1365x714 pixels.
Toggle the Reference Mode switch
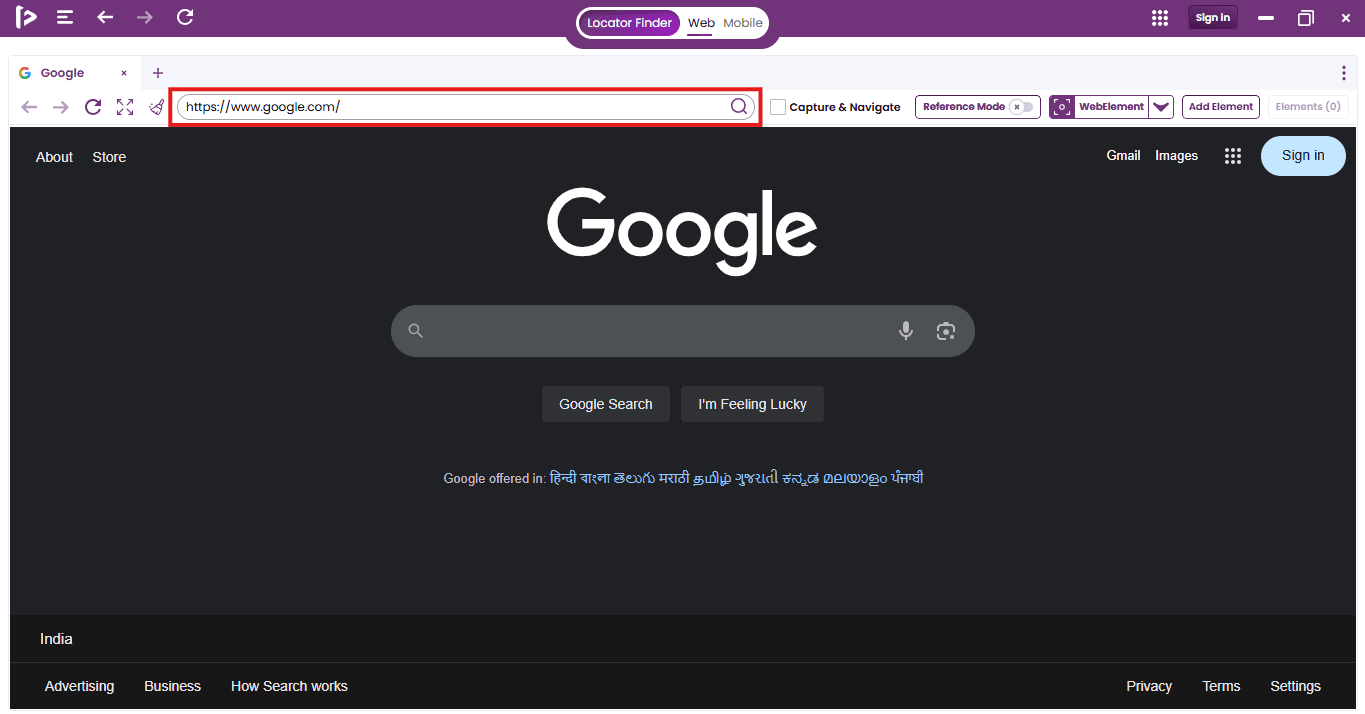1021,107
